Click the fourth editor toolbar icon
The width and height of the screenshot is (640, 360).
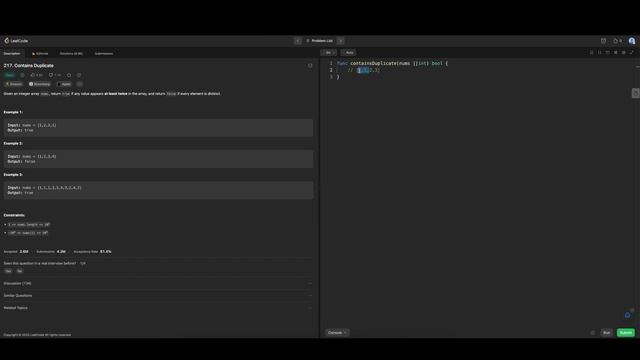pos(616,53)
